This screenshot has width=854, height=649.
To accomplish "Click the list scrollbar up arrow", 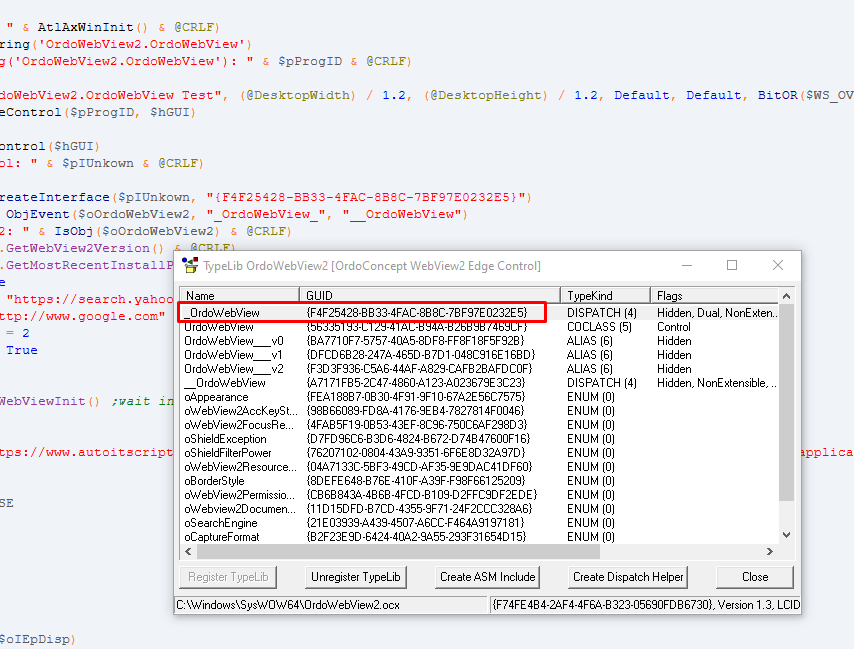I will 786,296.
